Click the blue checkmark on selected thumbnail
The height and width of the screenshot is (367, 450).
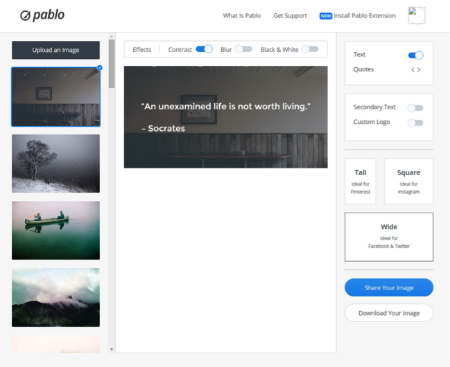(100, 68)
